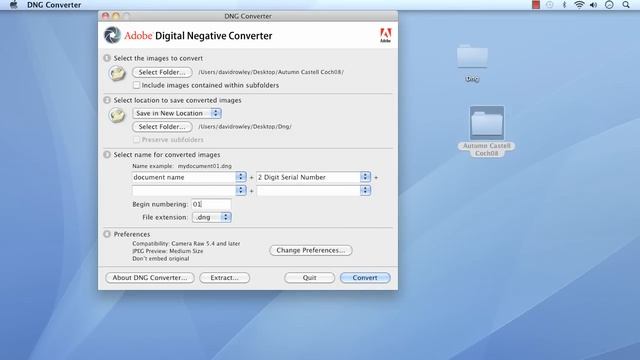Click the DNG Converter window title bar
The image size is (640, 360).
pos(248,16)
